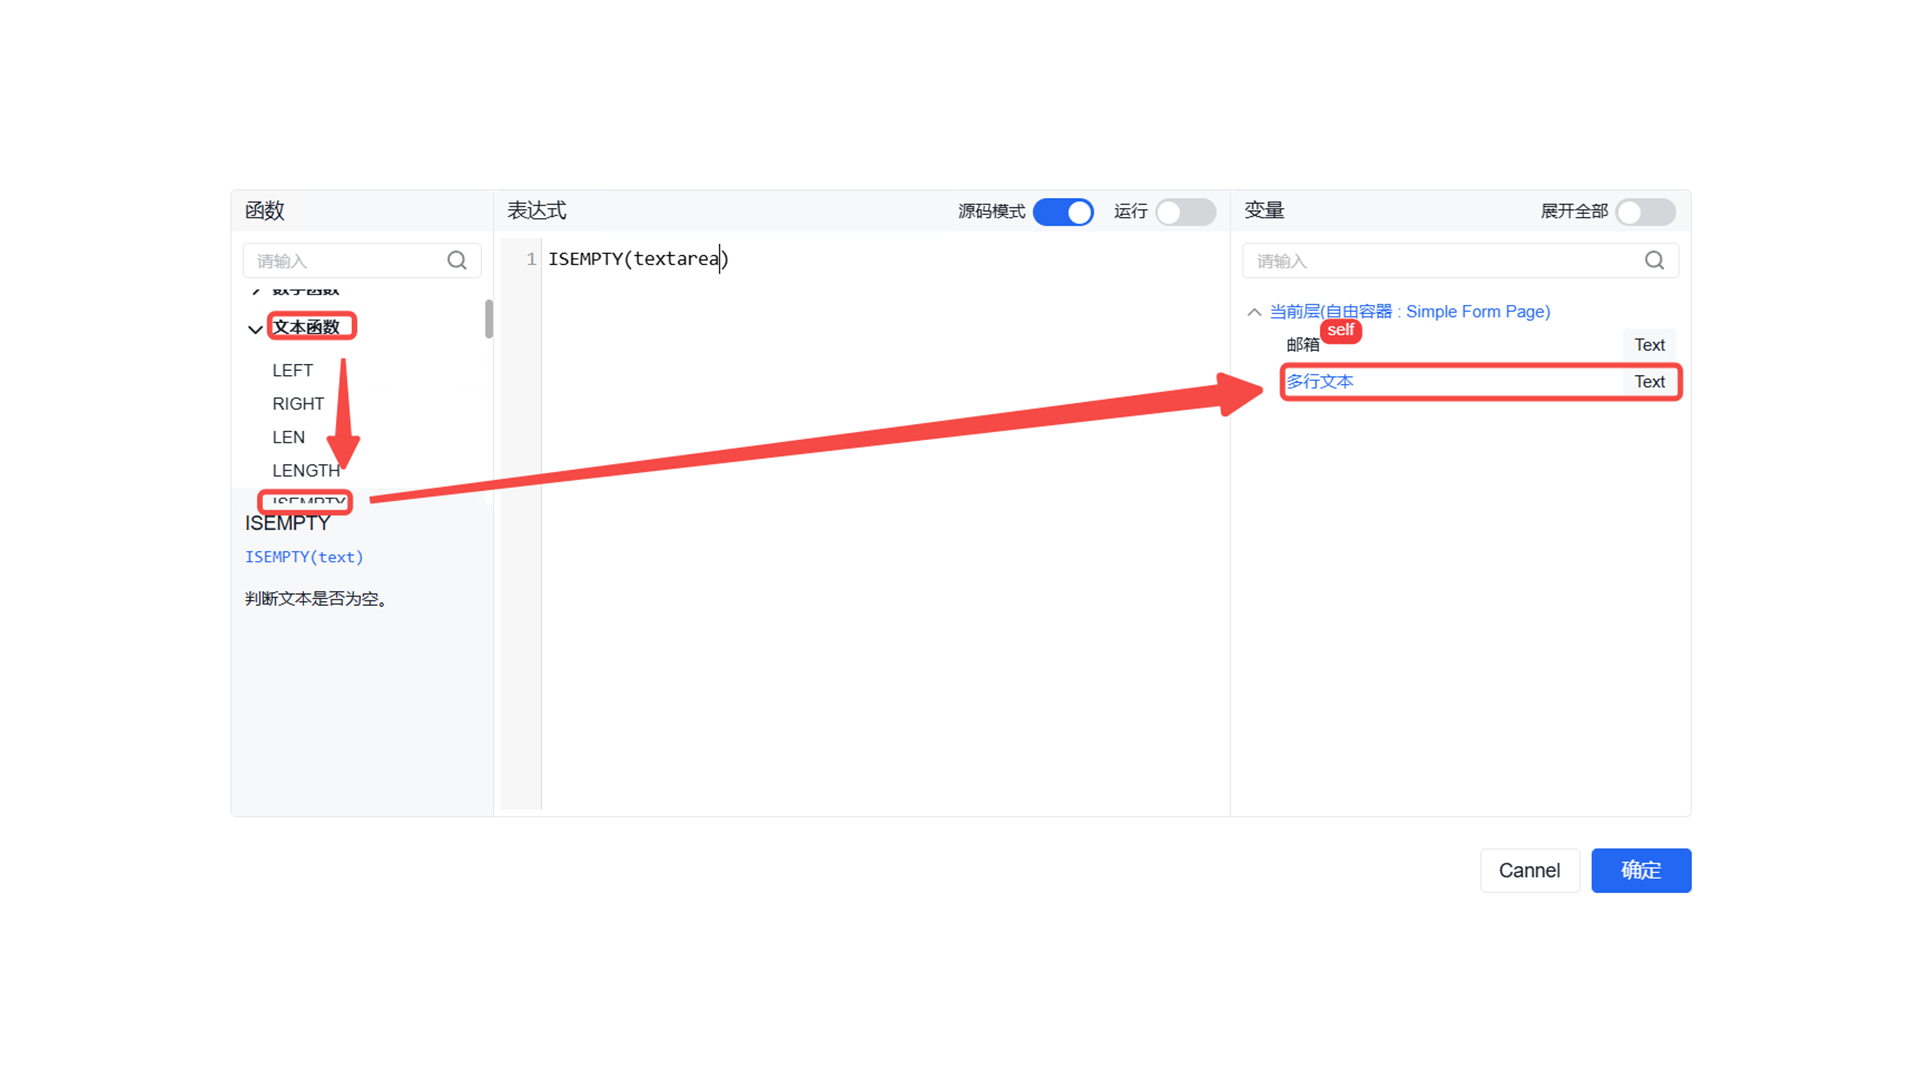This screenshot has width=1920, height=1080.
Task: Click the Text type tag of 多行文本
Action: point(1649,381)
